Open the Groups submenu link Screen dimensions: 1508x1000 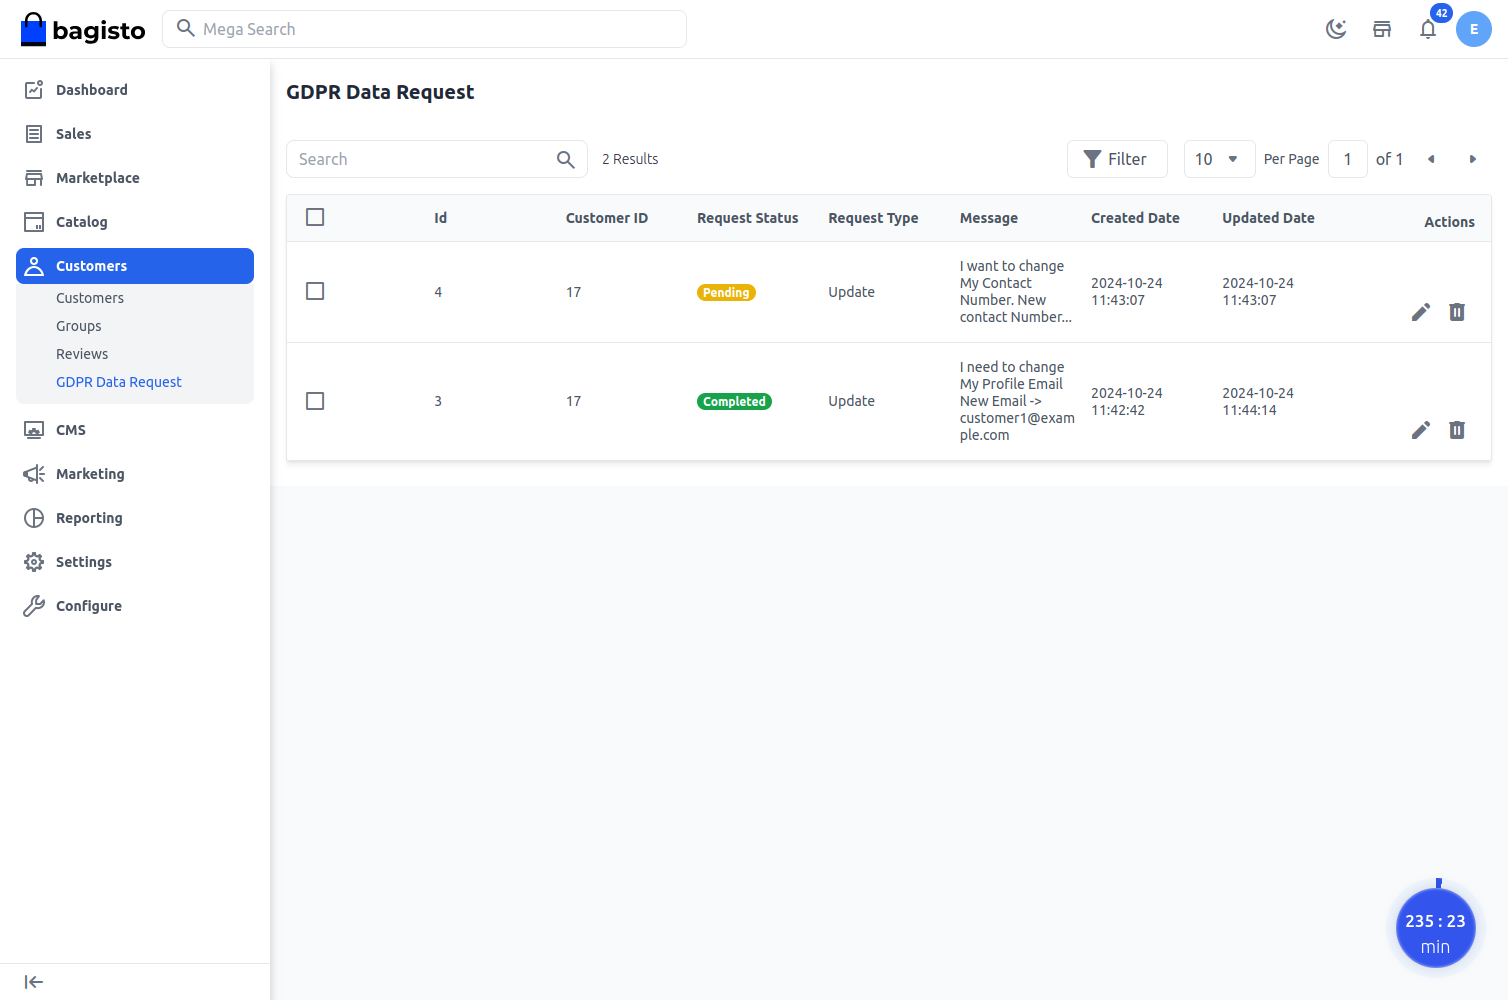(x=79, y=326)
